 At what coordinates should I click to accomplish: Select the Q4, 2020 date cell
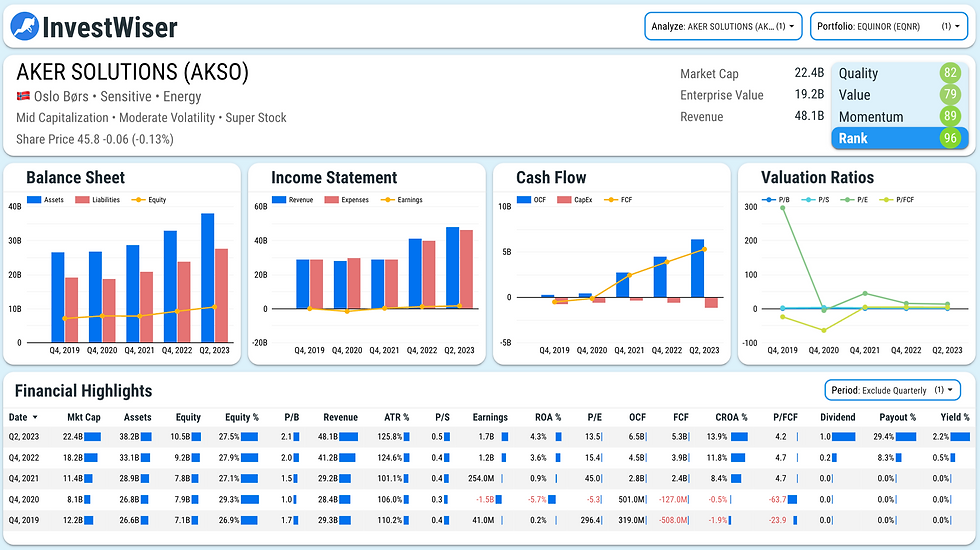[24, 499]
